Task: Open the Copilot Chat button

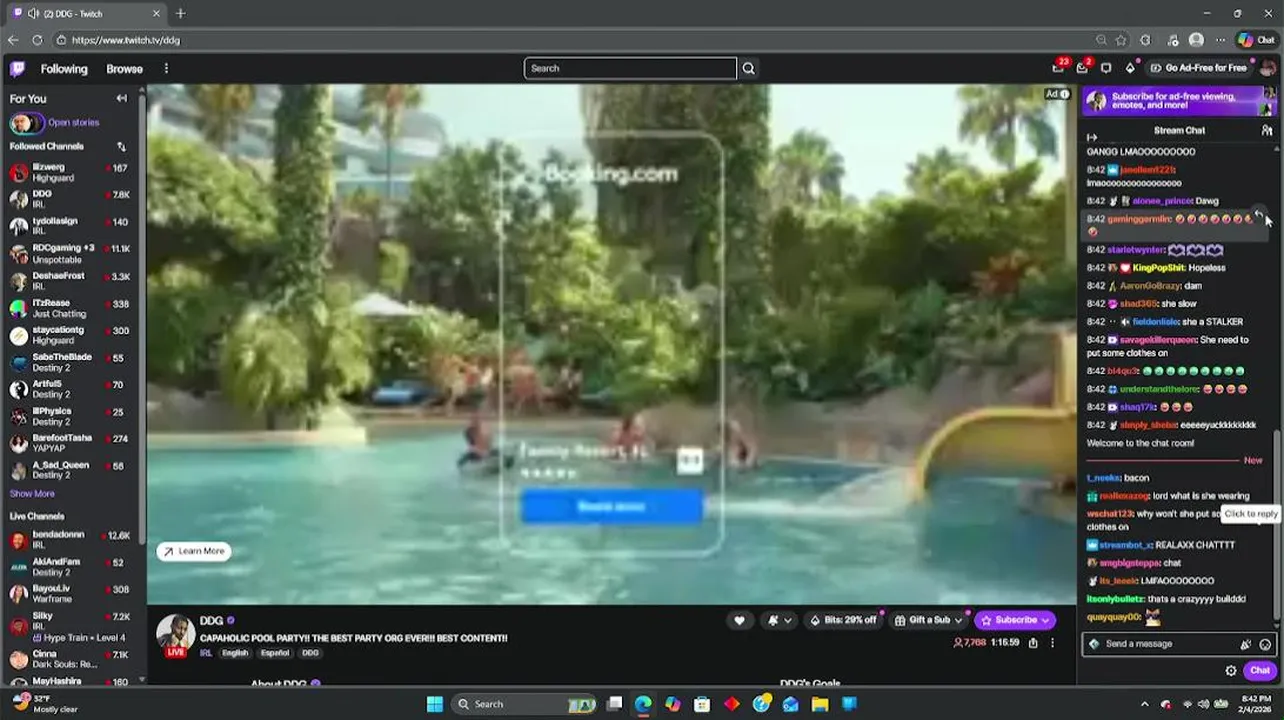Action: click(1256, 40)
